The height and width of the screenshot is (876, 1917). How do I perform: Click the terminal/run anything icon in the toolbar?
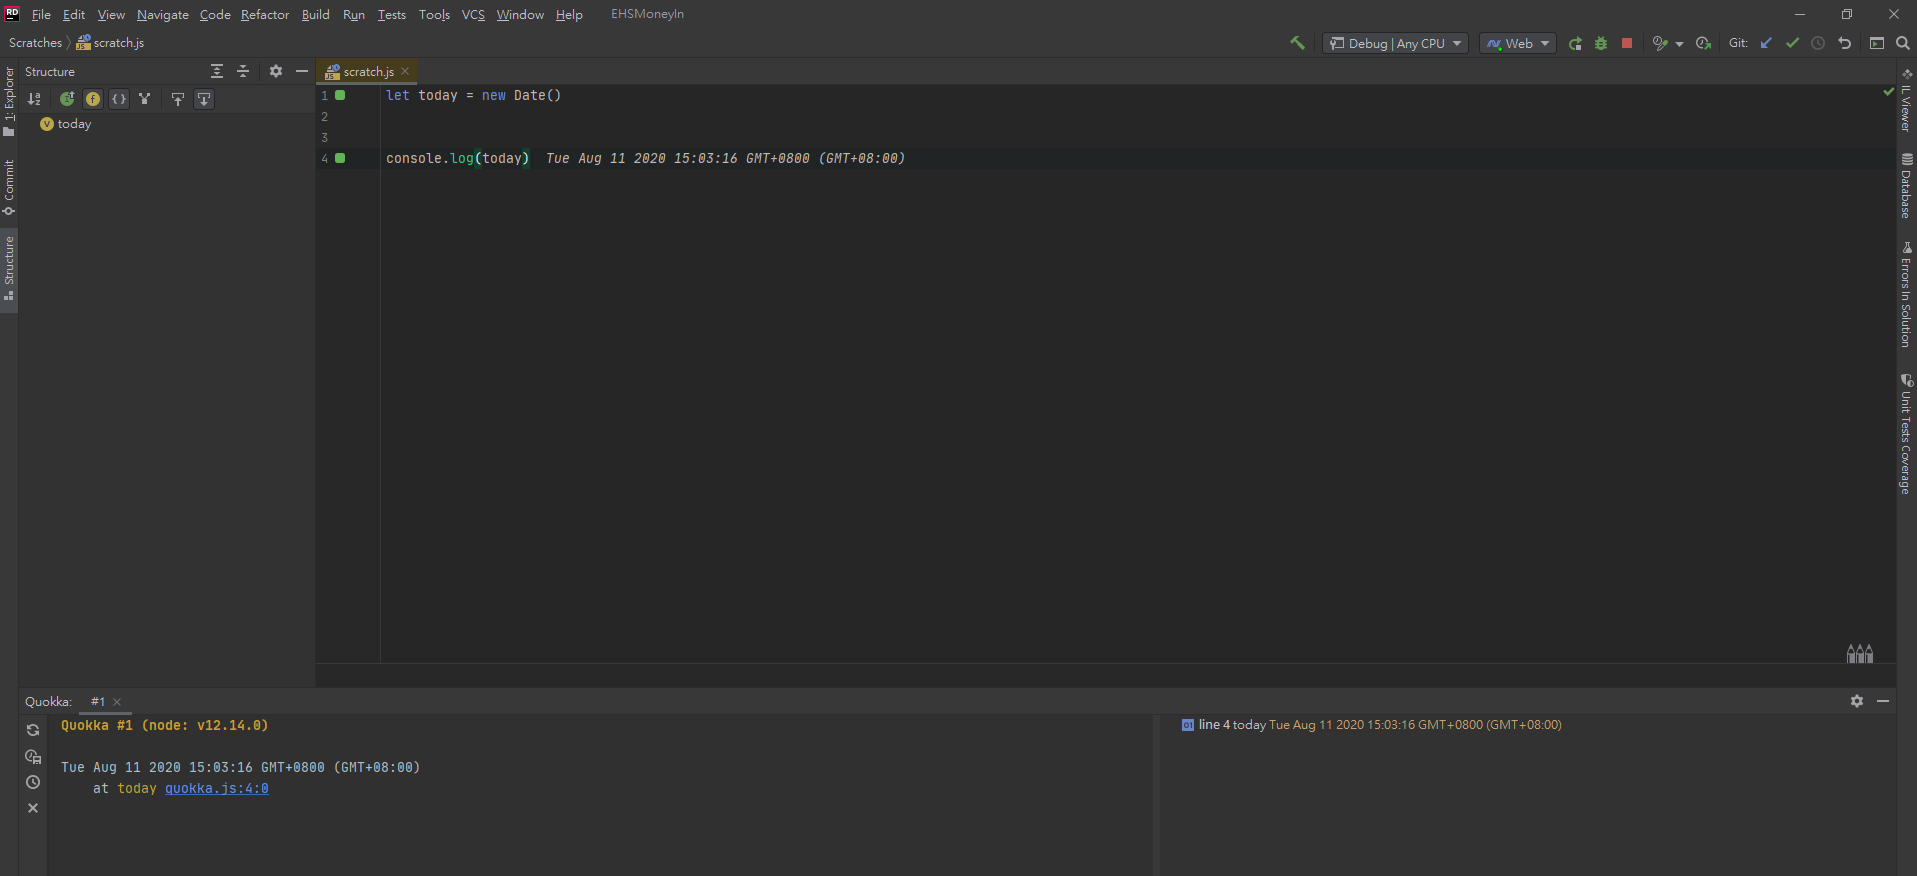pos(1877,43)
